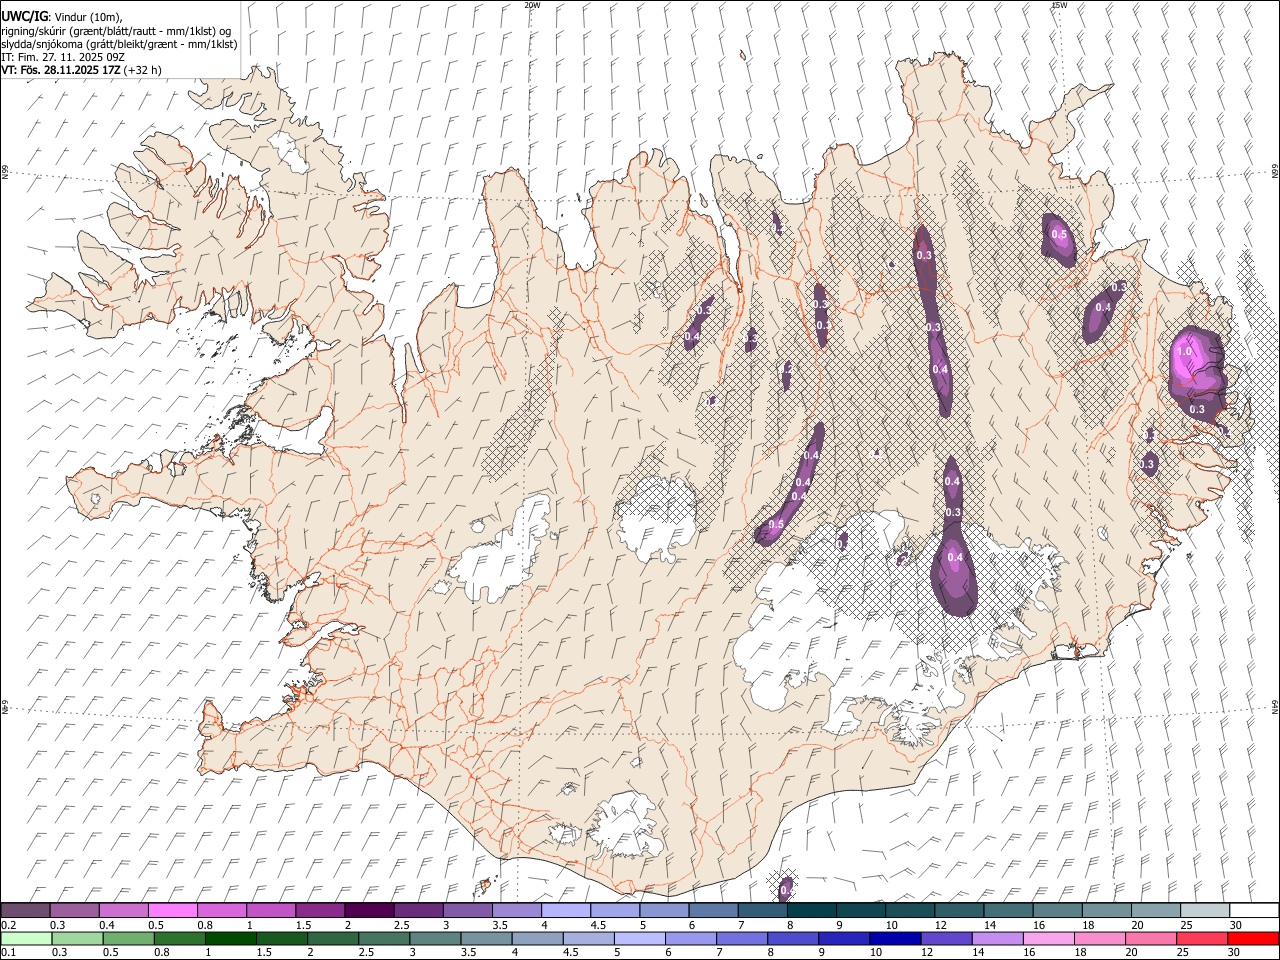
Task: Select the pale green 0.1 rain swatch
Action: pos(26,939)
